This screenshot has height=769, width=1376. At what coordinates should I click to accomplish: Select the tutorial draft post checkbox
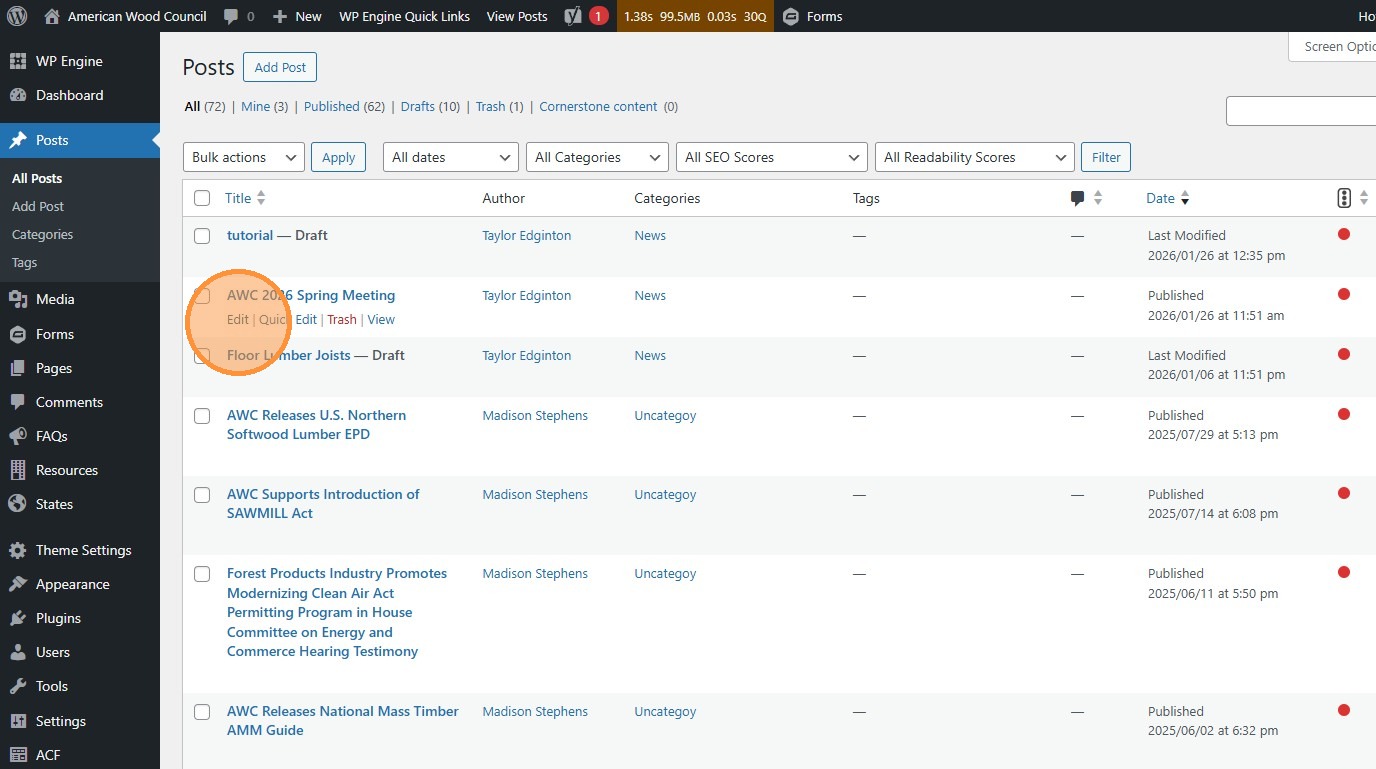click(x=202, y=236)
